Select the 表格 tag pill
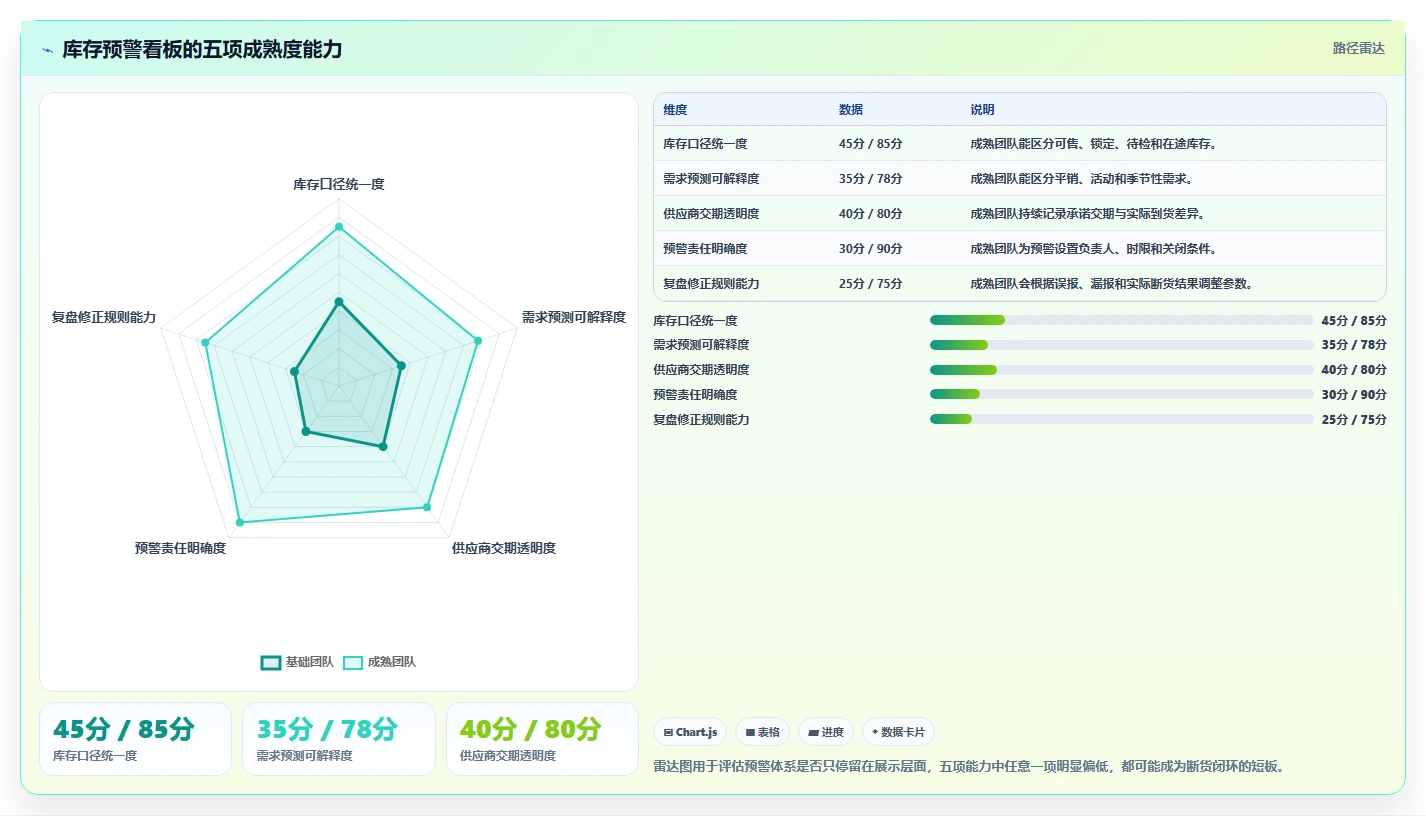Screen dimensions: 1426x816 click(x=762, y=732)
